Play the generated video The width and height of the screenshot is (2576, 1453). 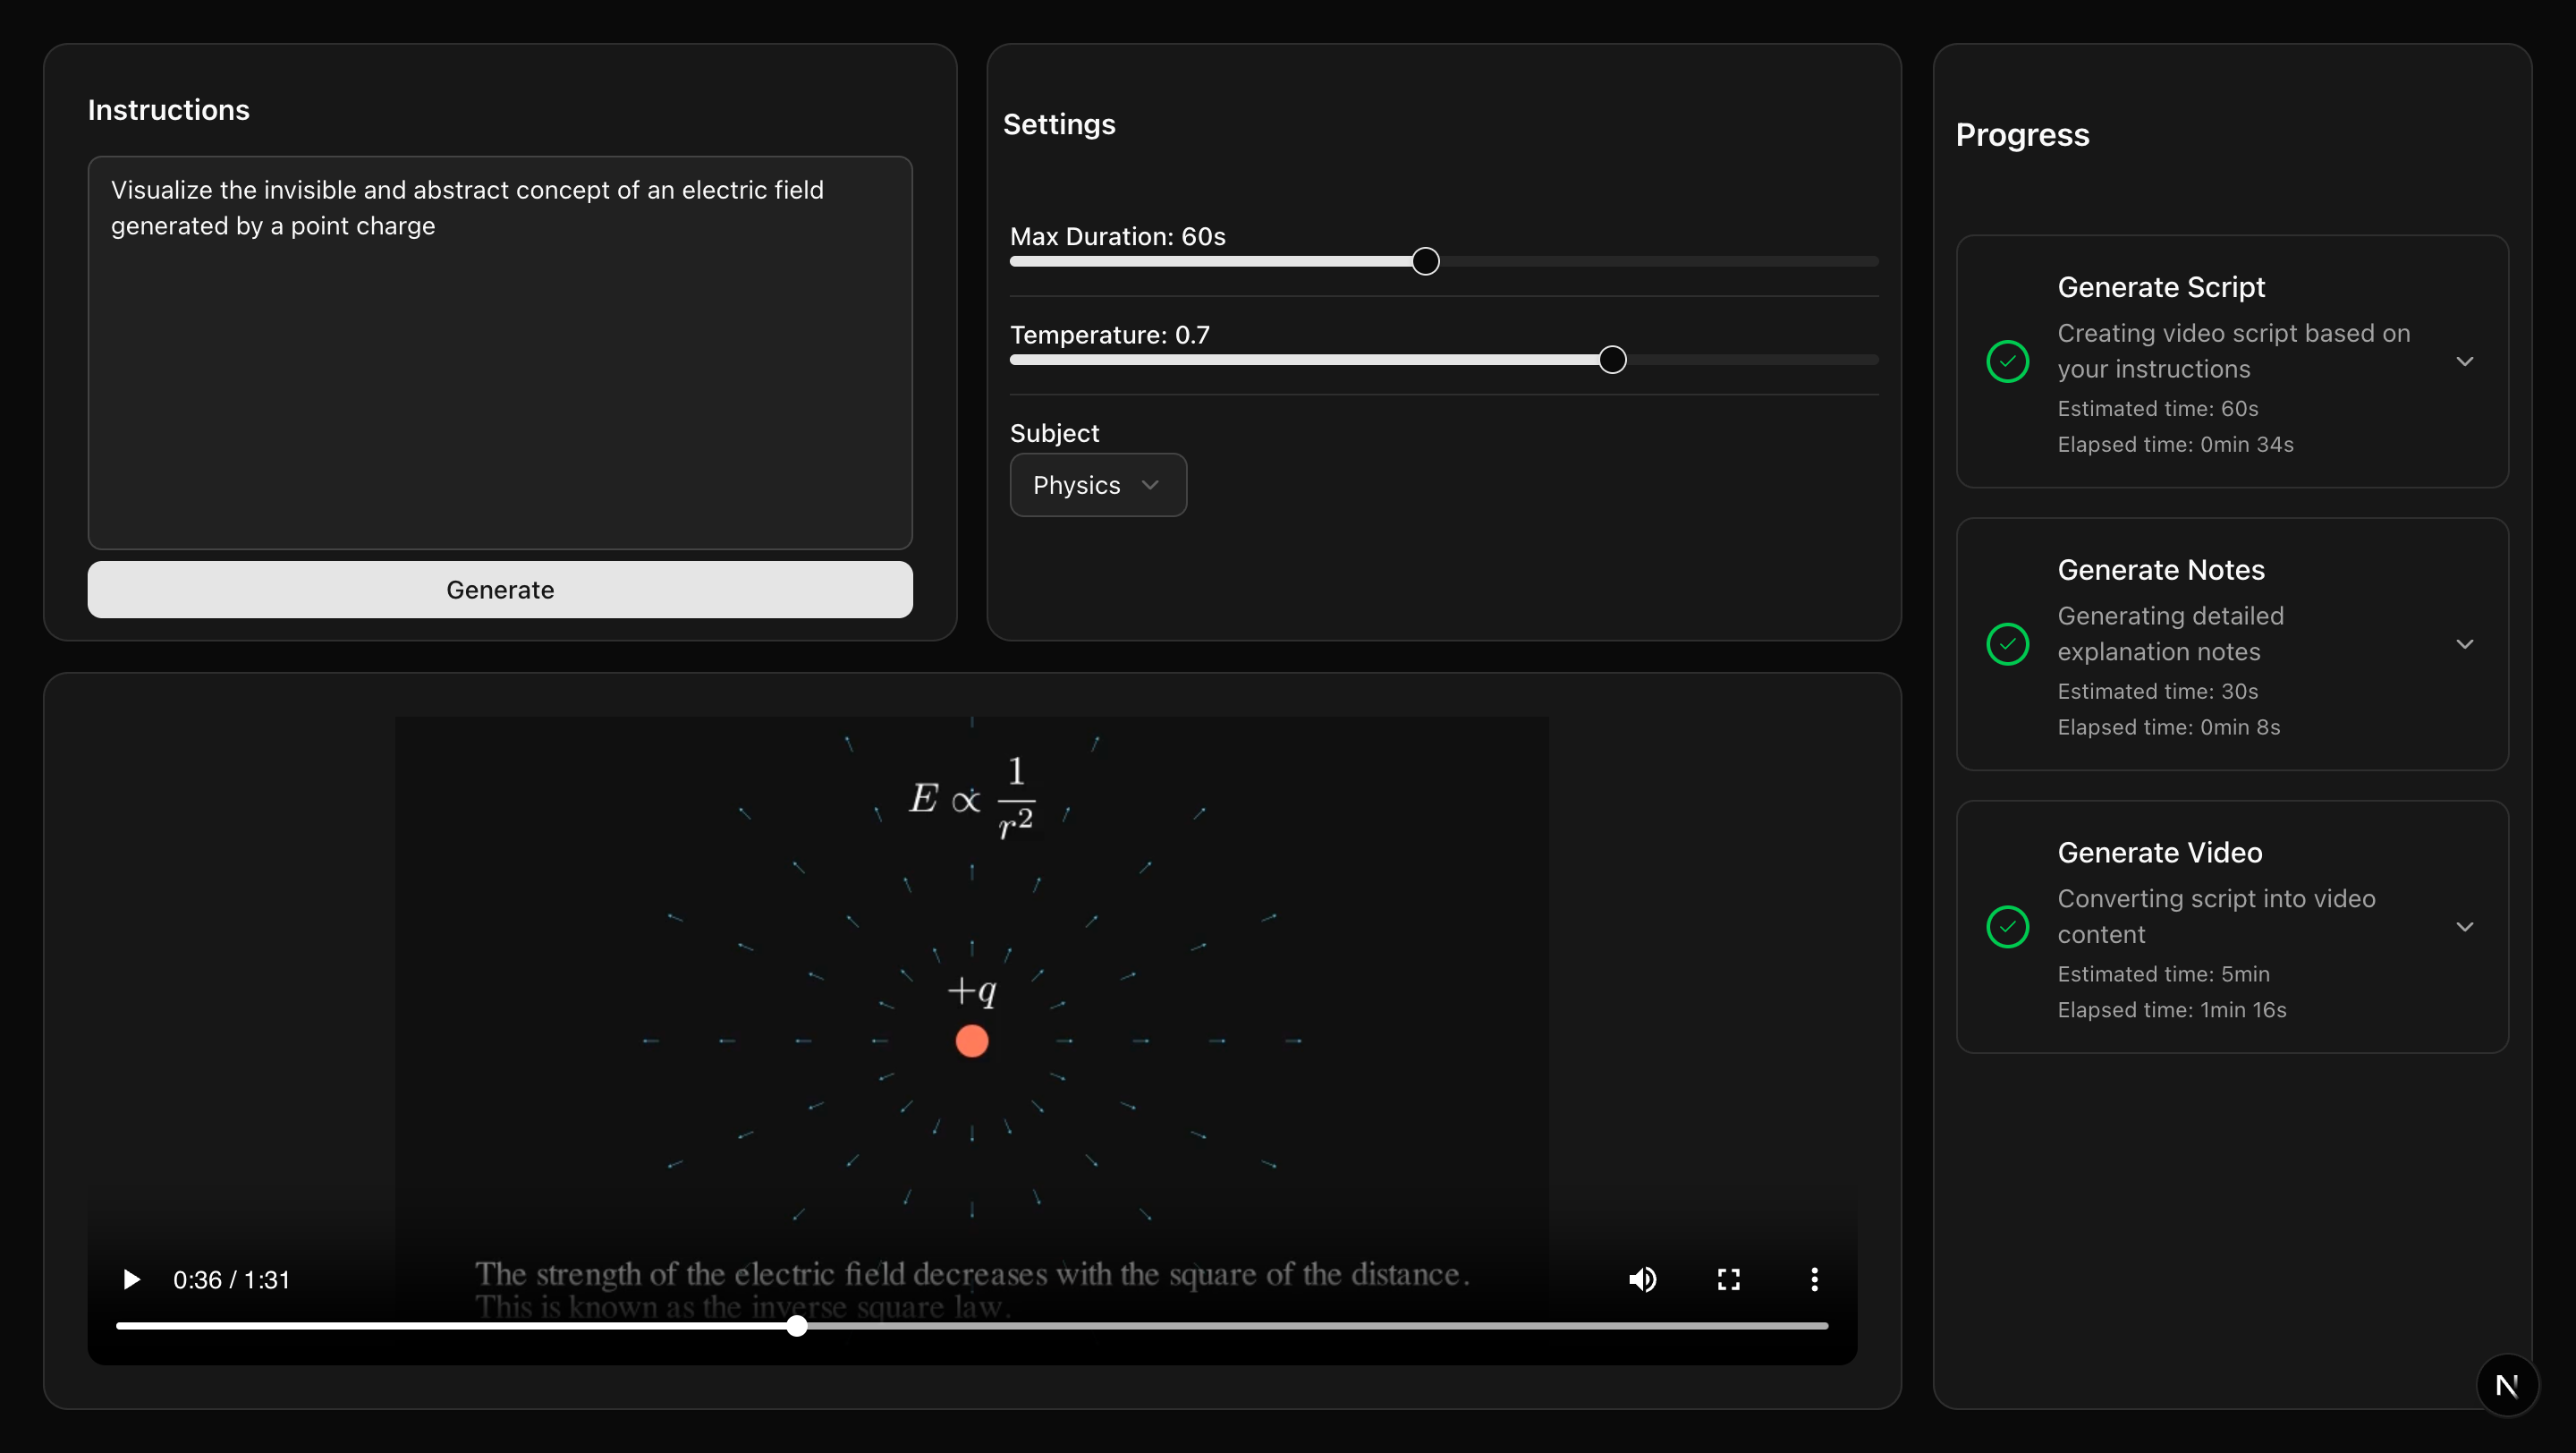[x=131, y=1279]
